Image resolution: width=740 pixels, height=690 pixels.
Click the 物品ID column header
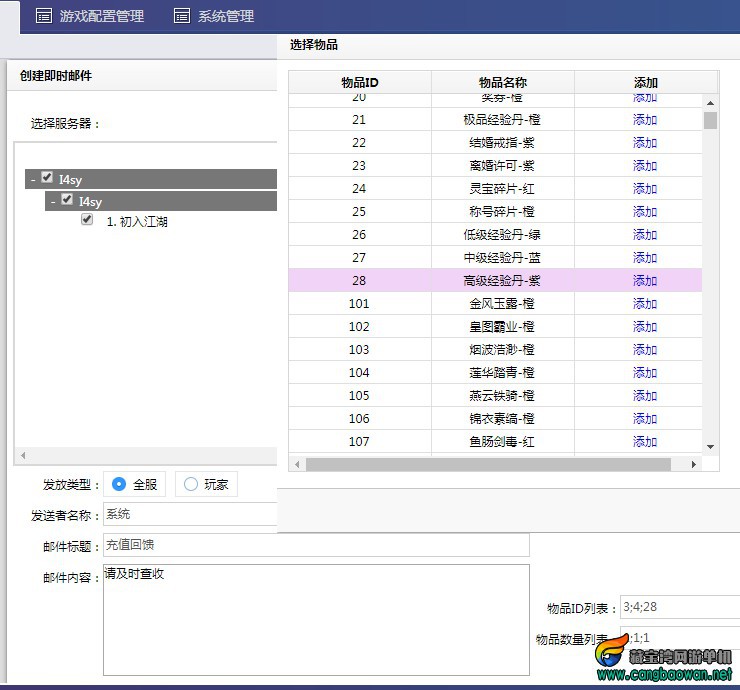(x=360, y=83)
